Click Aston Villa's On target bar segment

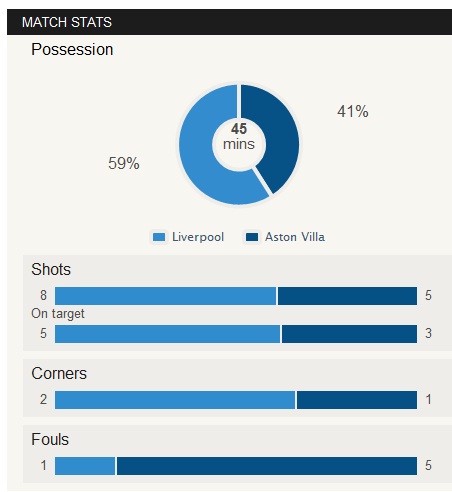click(x=349, y=334)
